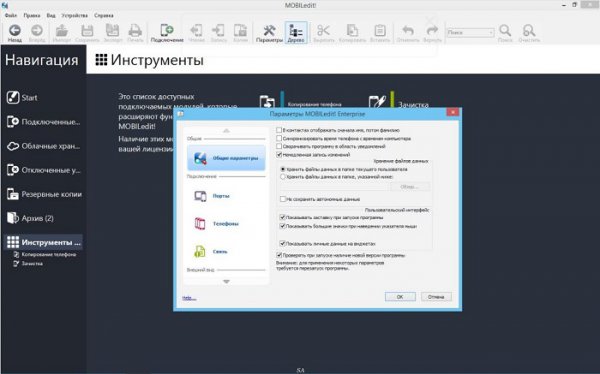The width and height of the screenshot is (600, 374).
Task: Open the Help link in dialog
Action: [189, 298]
